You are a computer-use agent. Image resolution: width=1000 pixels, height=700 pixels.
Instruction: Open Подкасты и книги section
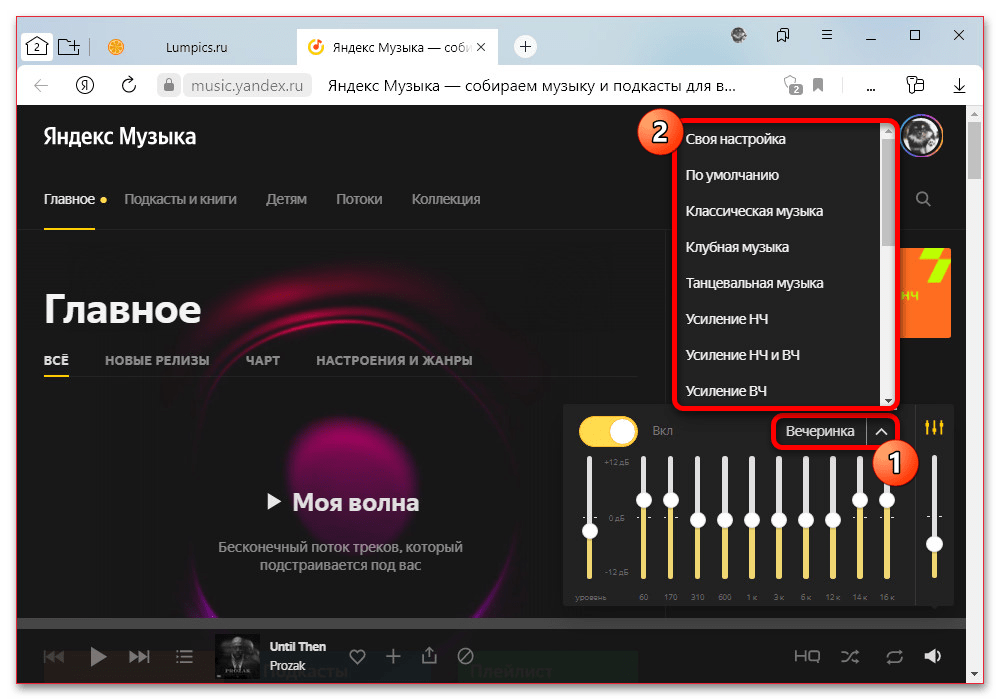pyautogui.click(x=180, y=200)
